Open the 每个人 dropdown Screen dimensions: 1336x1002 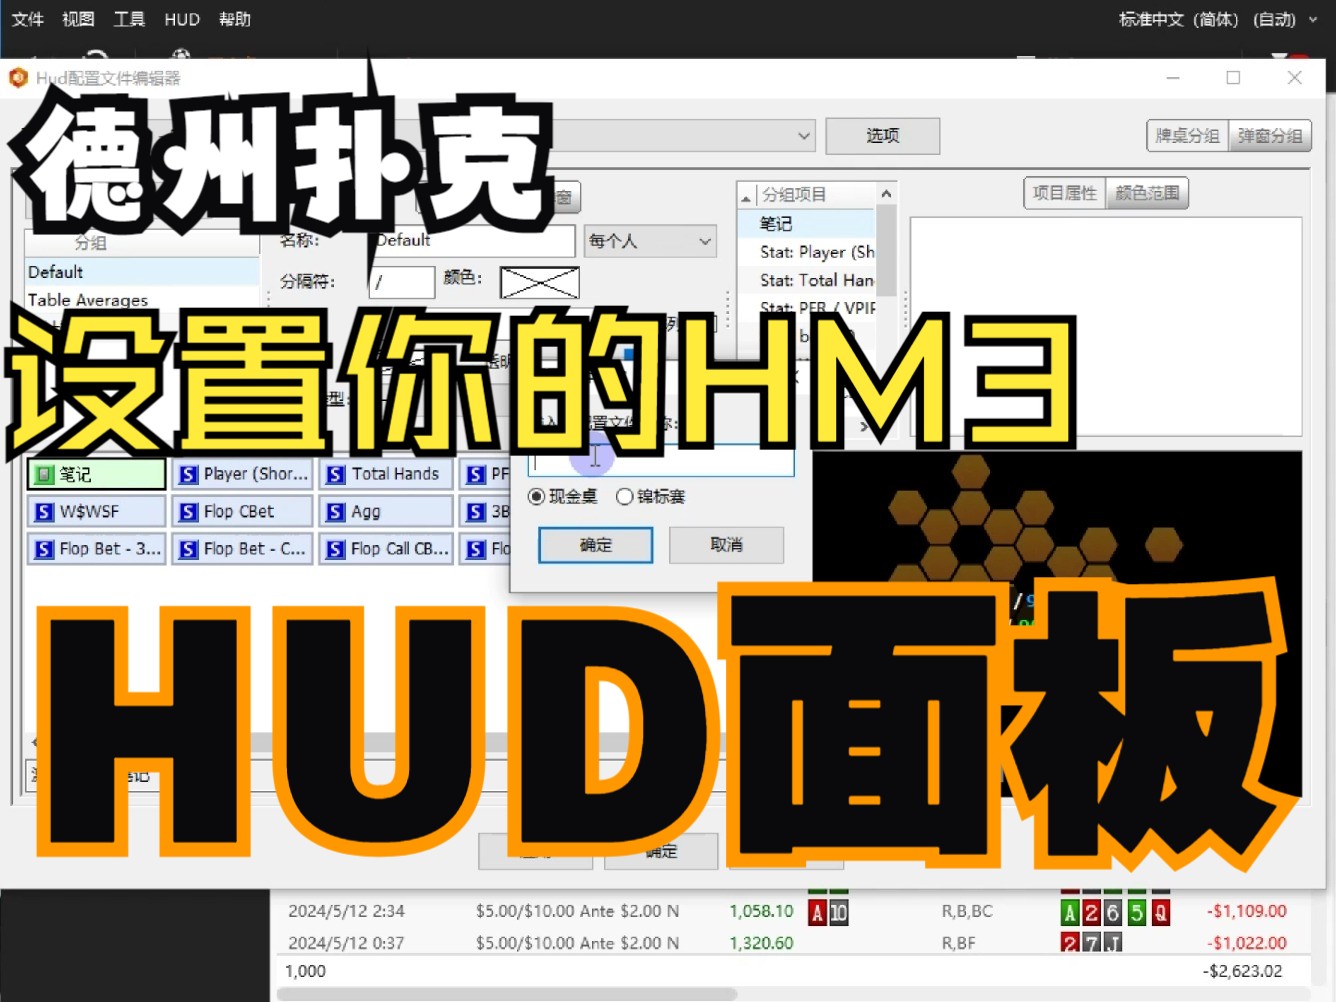(650, 241)
